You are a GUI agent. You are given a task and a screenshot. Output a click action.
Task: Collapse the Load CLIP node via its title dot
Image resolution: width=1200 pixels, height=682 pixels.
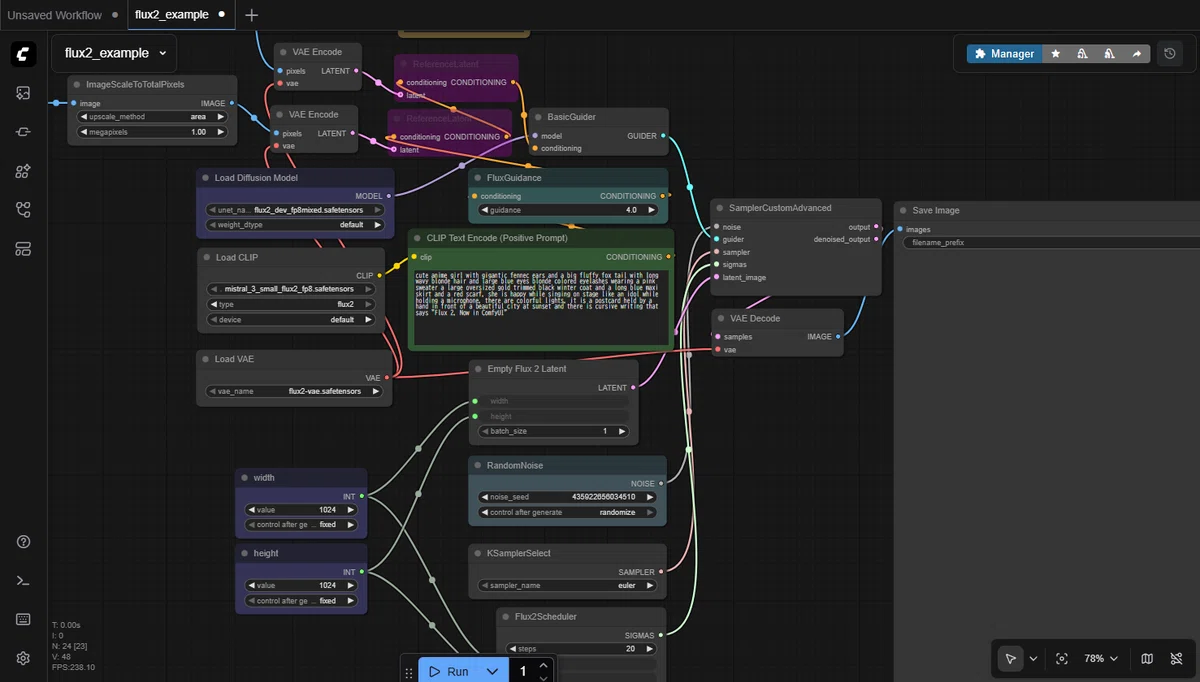206,257
